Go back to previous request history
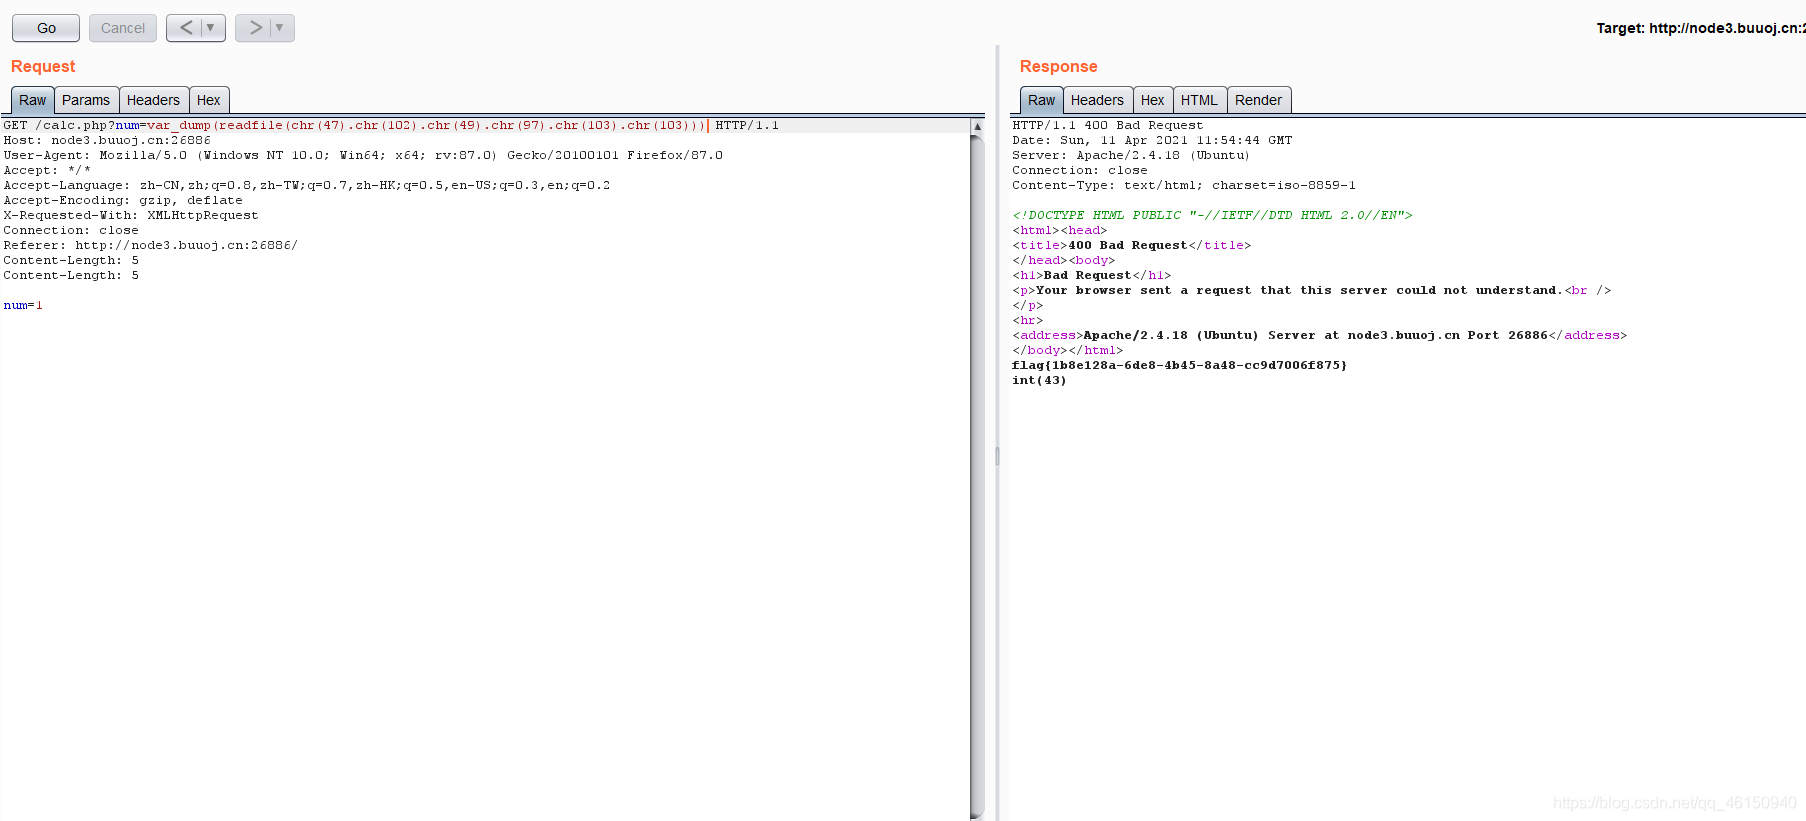The image size is (1806, 821). pos(186,28)
